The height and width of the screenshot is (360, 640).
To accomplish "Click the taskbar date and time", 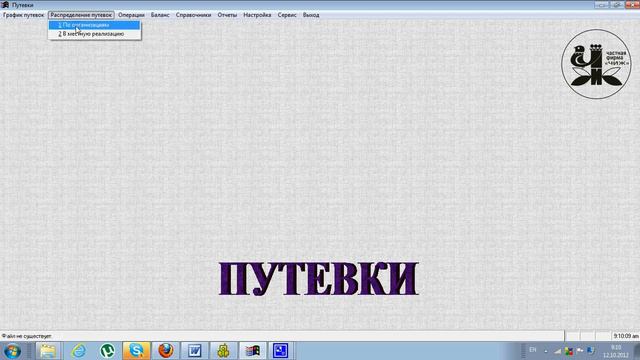I will [616, 351].
